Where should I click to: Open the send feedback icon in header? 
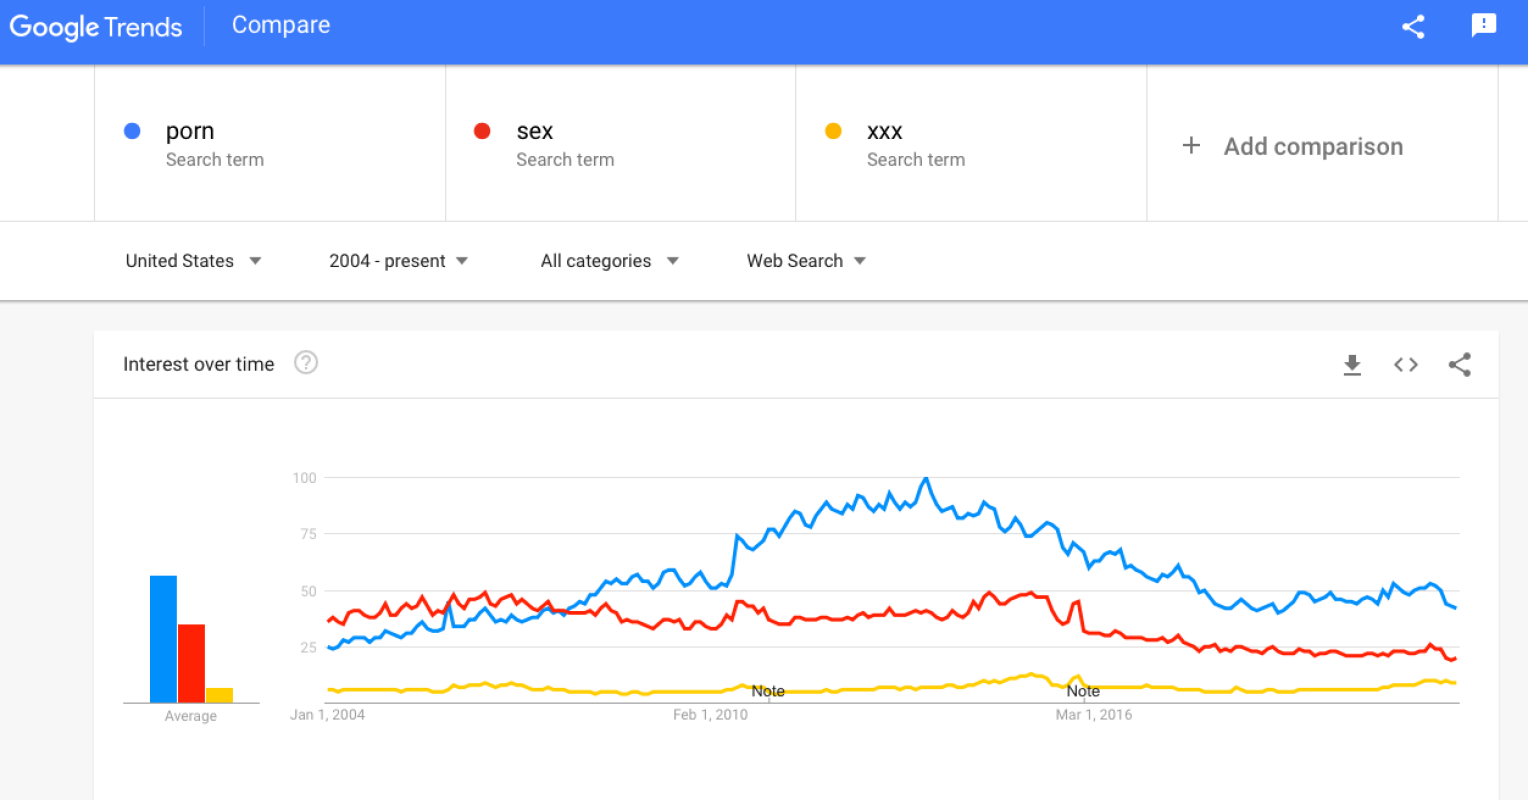1484,26
